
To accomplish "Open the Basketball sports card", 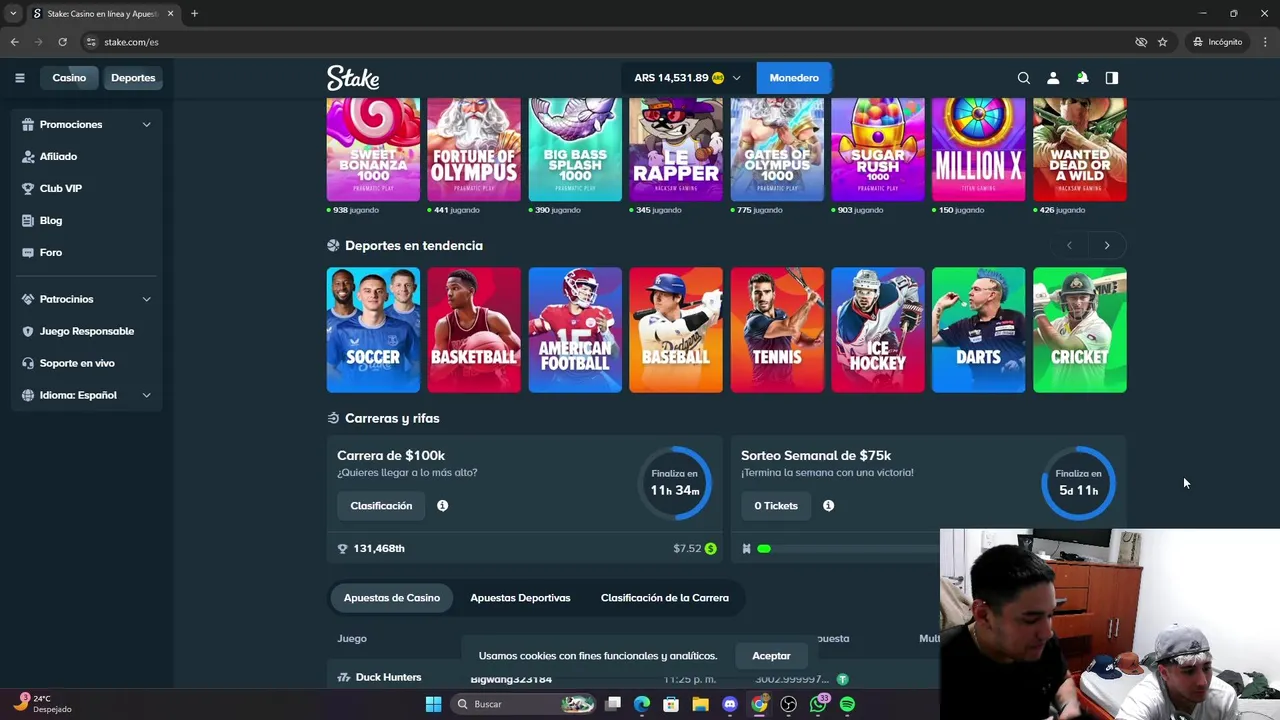I will coord(474,330).
